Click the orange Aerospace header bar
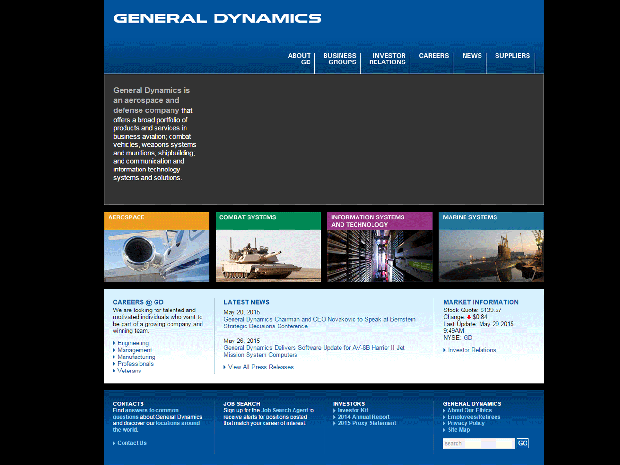620x465 pixels. click(156, 218)
